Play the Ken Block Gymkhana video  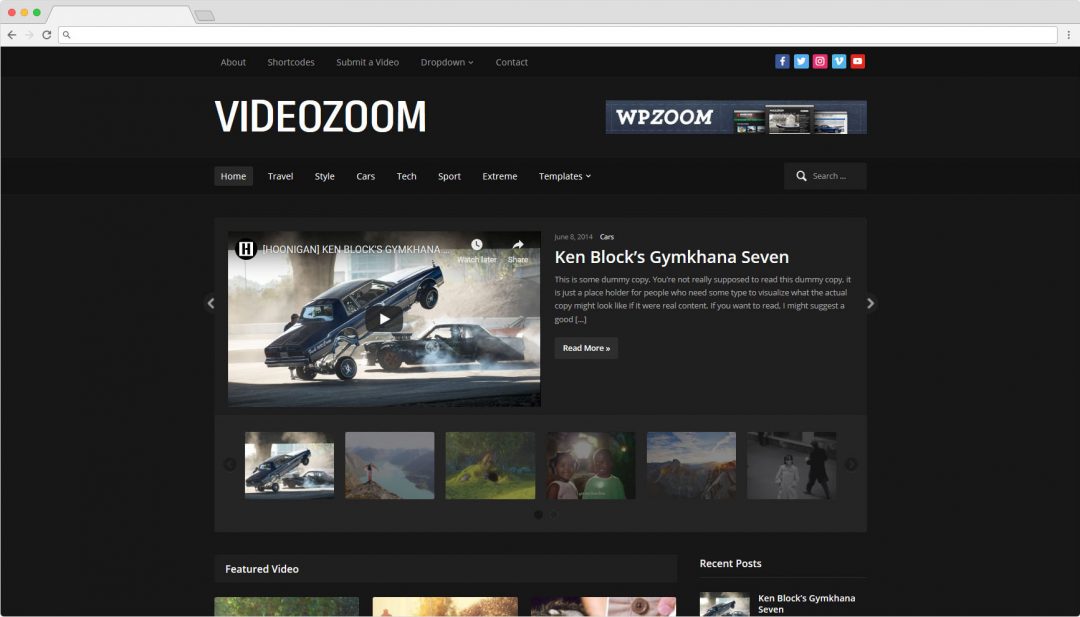(384, 319)
